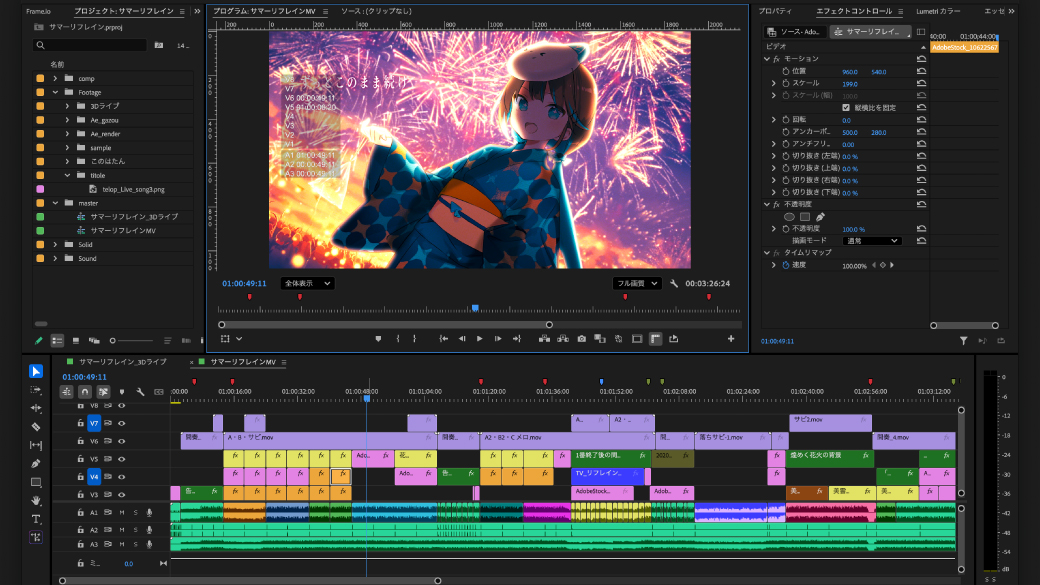The height and width of the screenshot is (585, 1040).
Task: Play the program monitor
Action: (x=480, y=339)
